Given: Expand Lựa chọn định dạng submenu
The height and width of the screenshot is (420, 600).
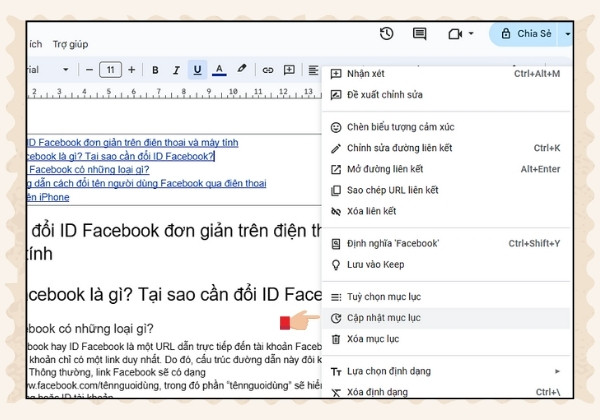Looking at the screenshot, I should click(445, 371).
